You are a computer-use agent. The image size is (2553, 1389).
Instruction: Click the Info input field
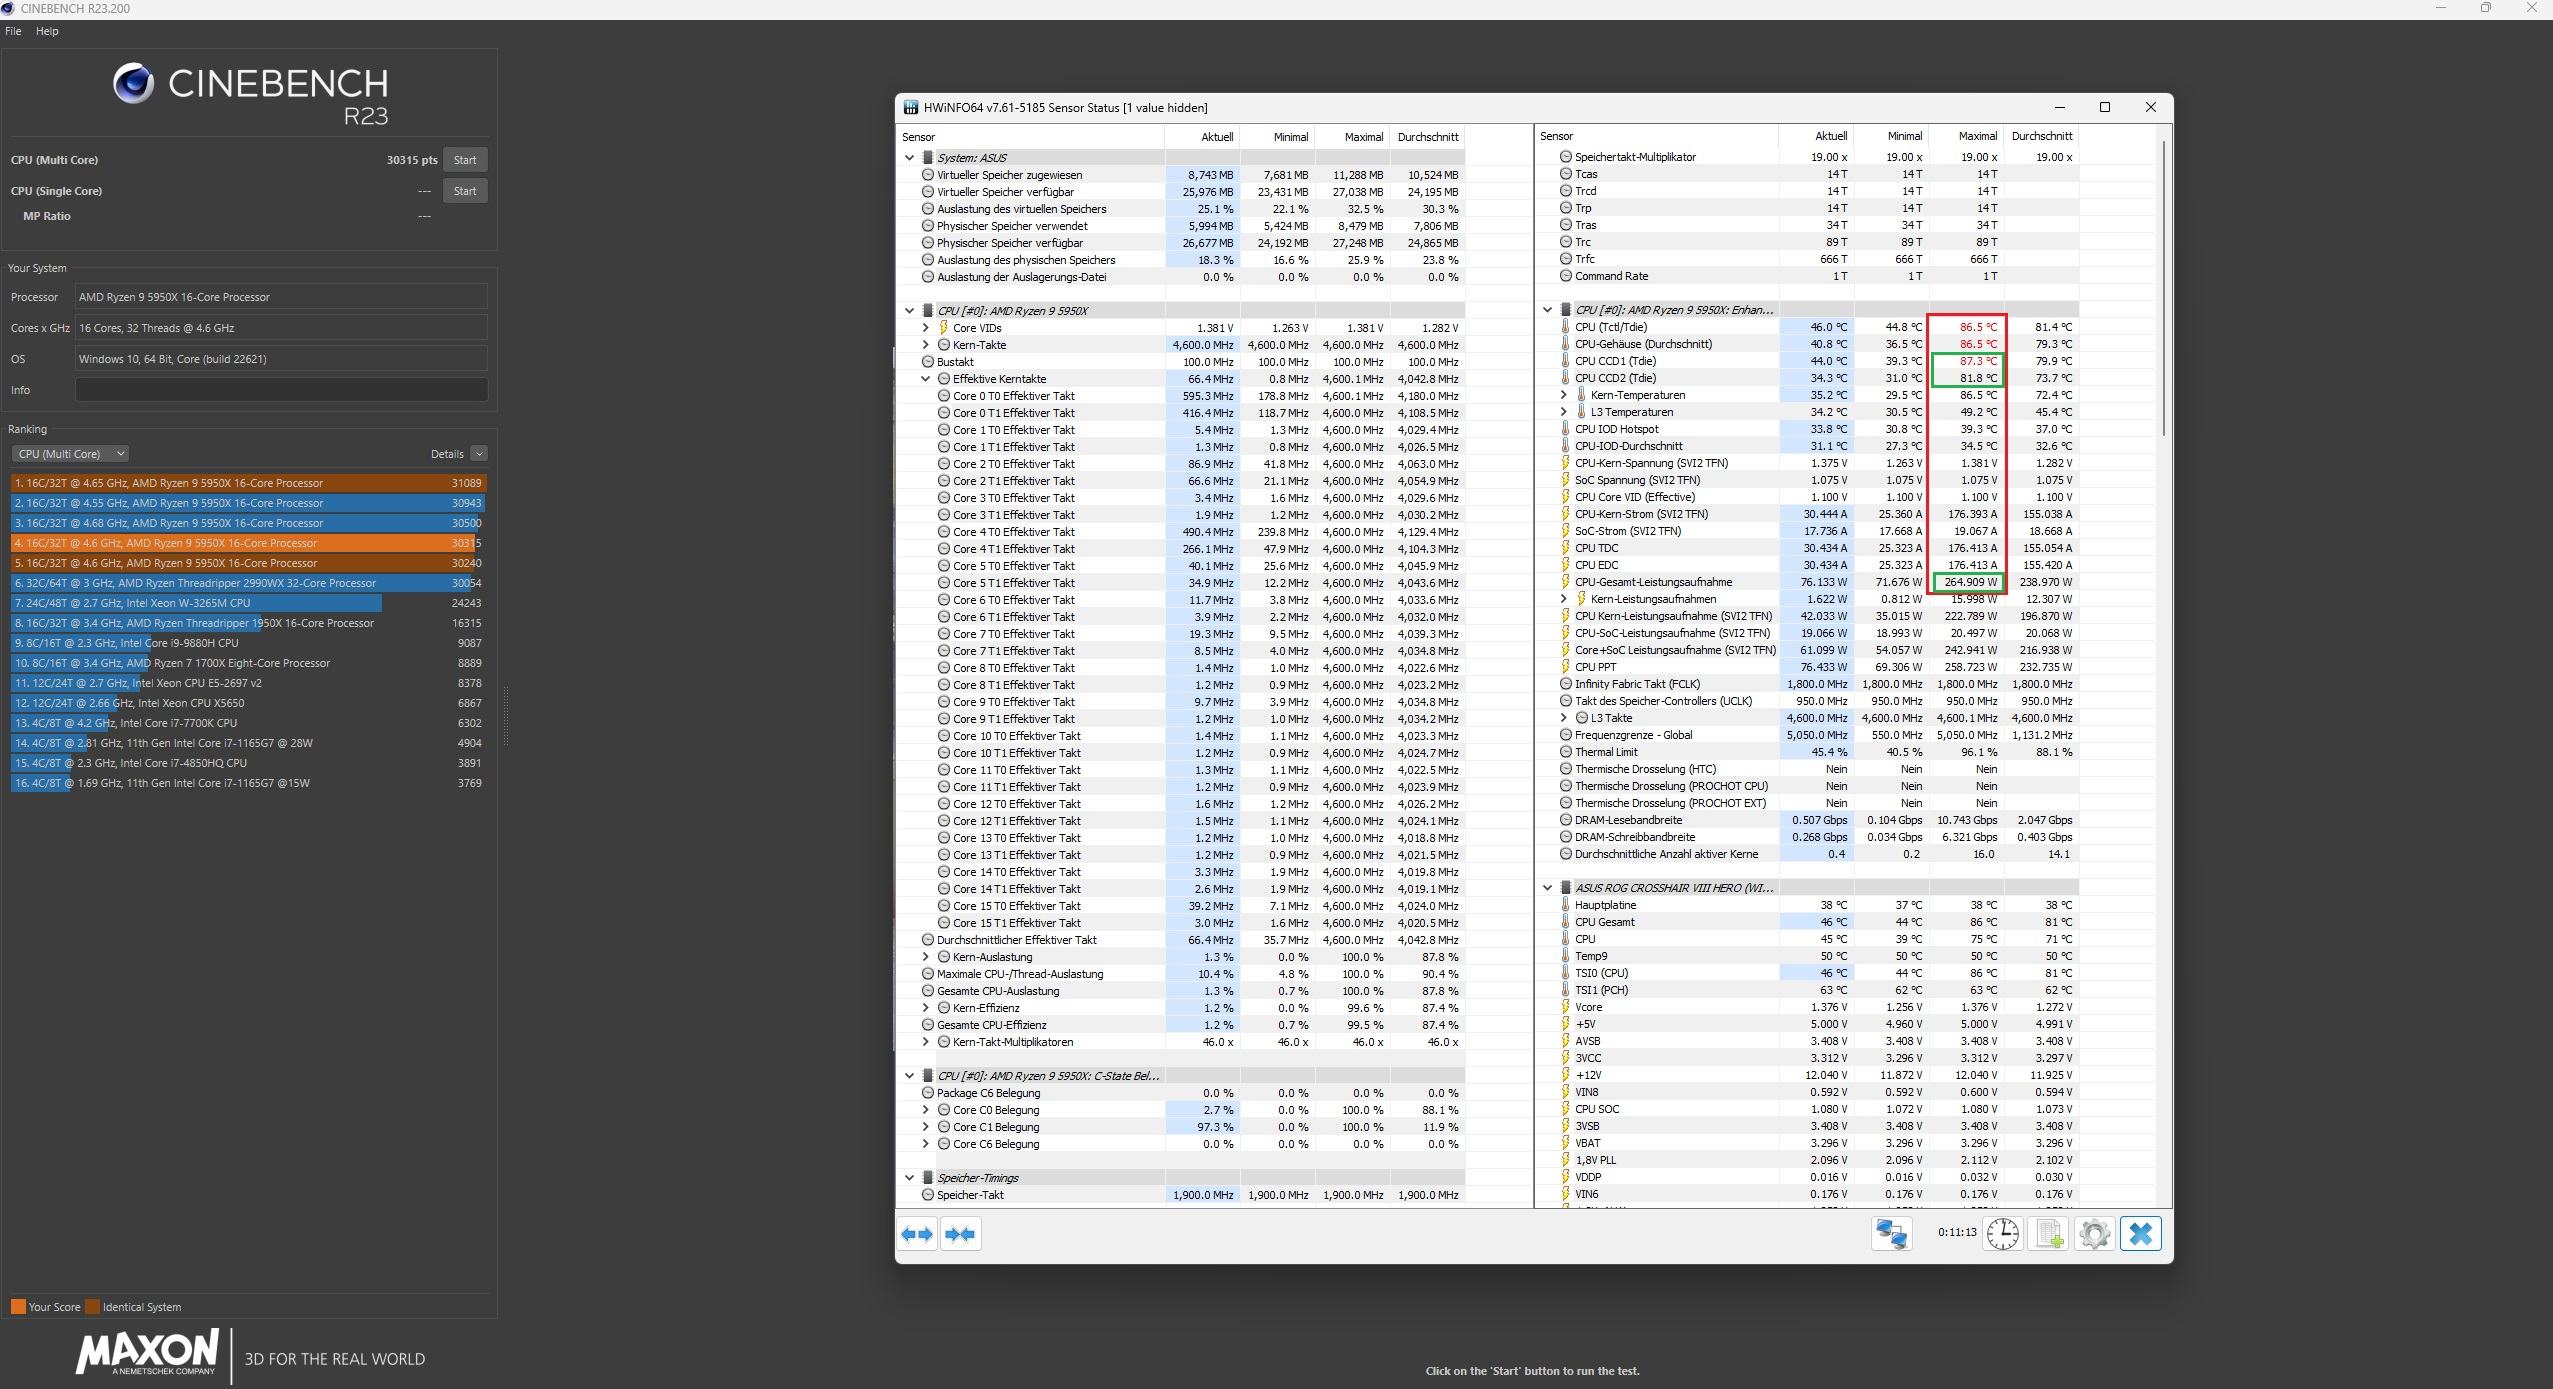point(281,390)
